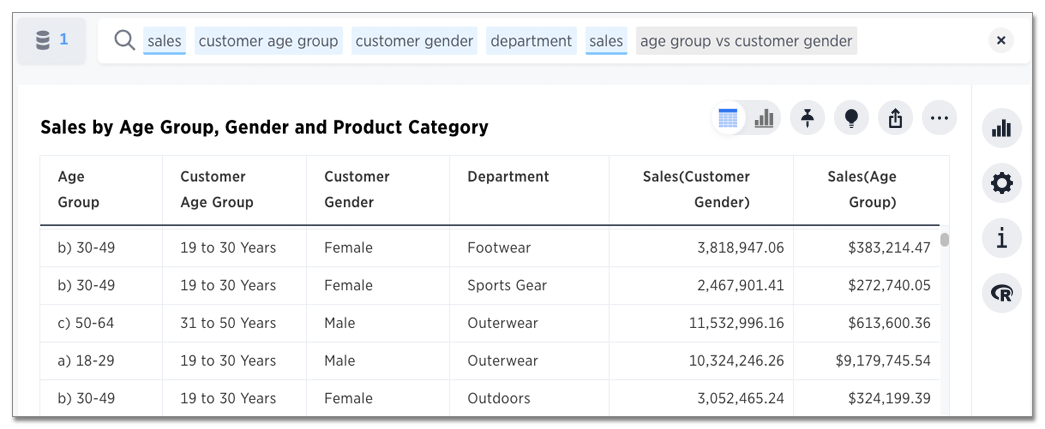This screenshot has height=429, width=1045.
Task: Click the magnifying glass search icon
Action: click(x=124, y=40)
